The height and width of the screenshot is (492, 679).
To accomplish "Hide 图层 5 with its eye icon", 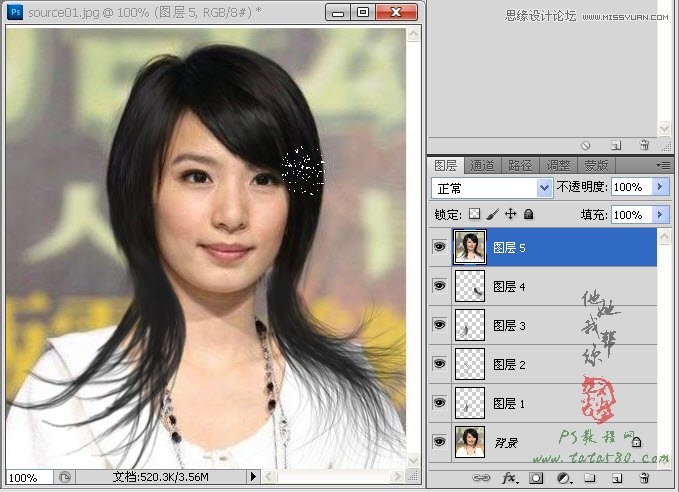I will pyautogui.click(x=440, y=247).
